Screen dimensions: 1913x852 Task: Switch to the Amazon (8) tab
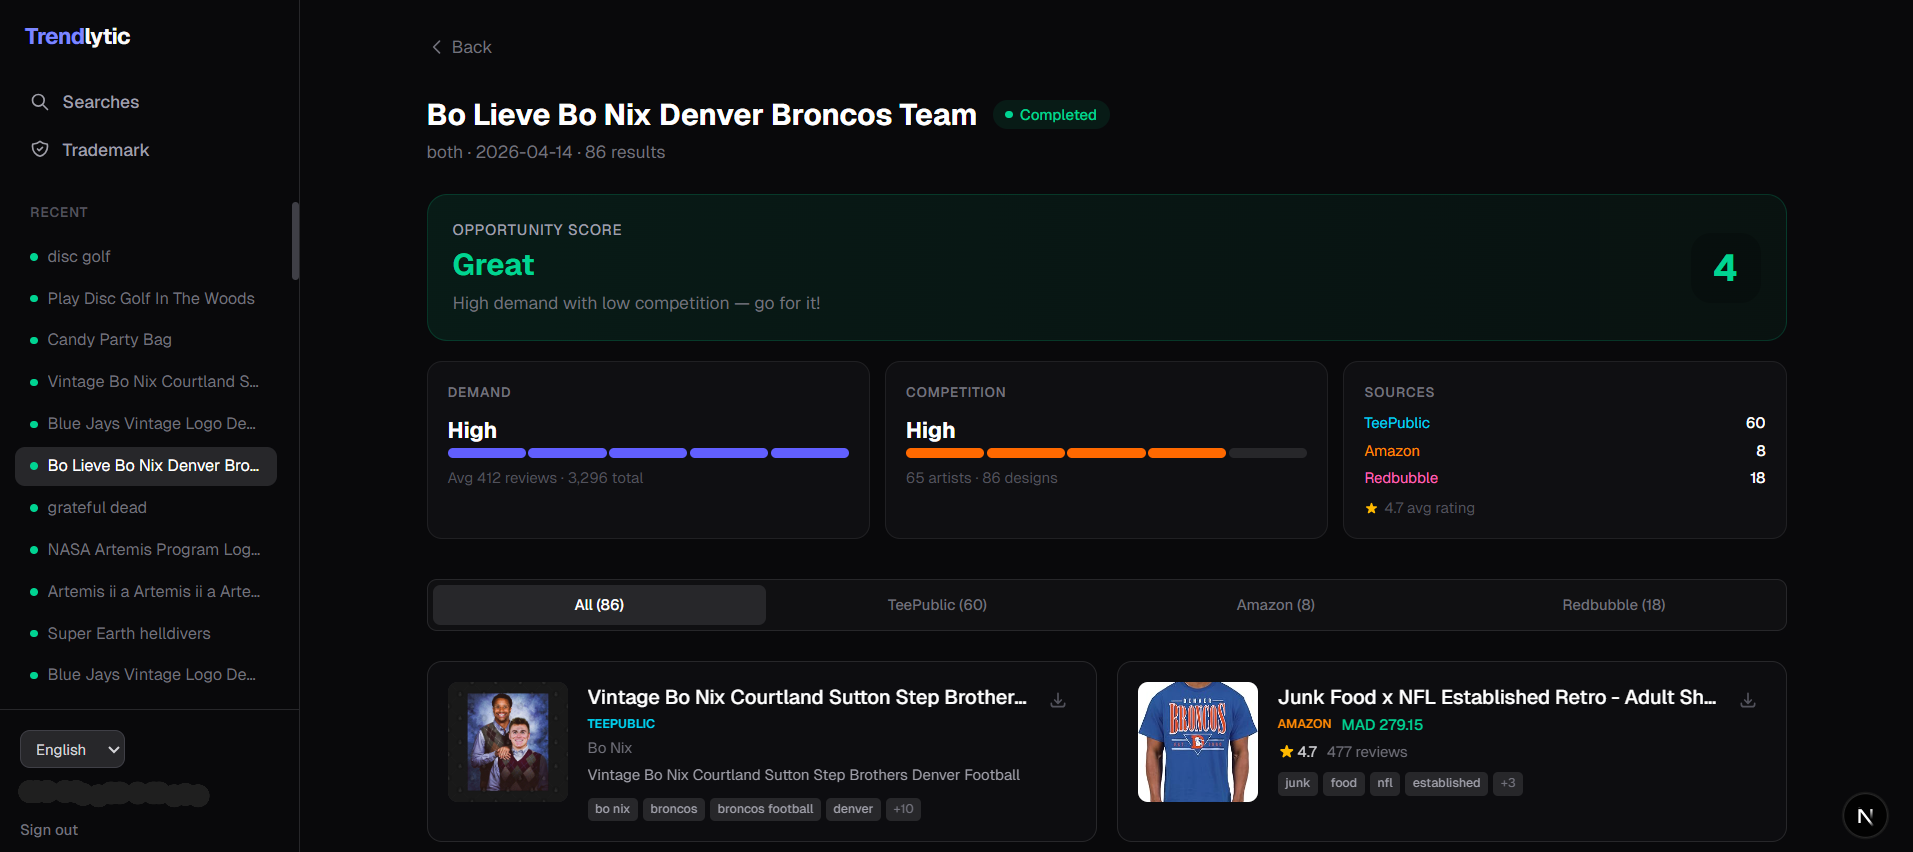(1275, 605)
